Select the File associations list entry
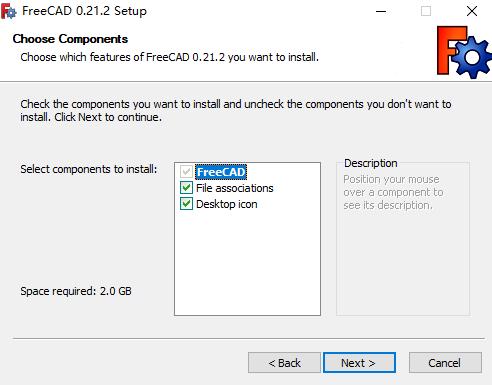 click(x=235, y=188)
